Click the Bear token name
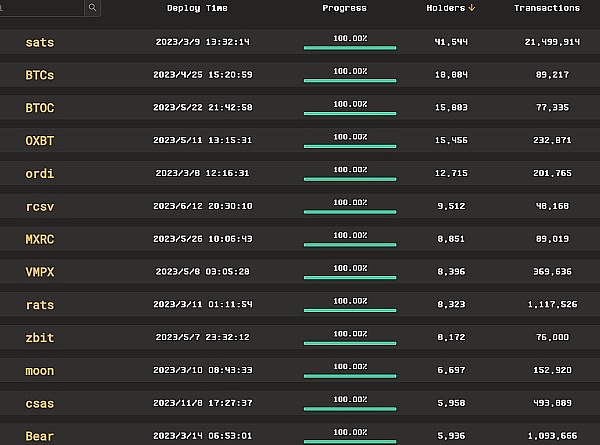The image size is (600, 445). tap(40, 436)
